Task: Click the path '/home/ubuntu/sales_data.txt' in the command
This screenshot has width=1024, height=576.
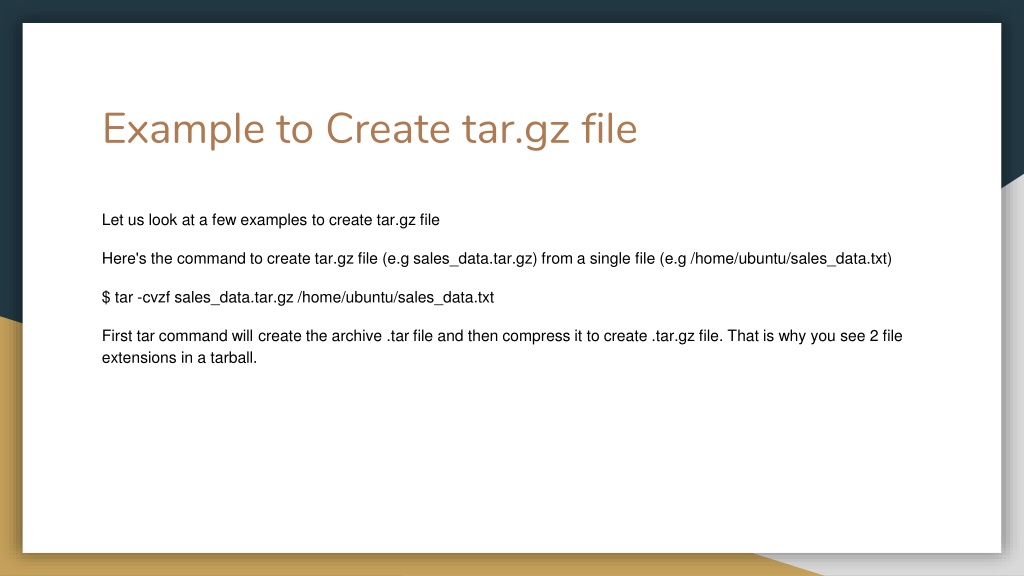Action: coord(395,297)
